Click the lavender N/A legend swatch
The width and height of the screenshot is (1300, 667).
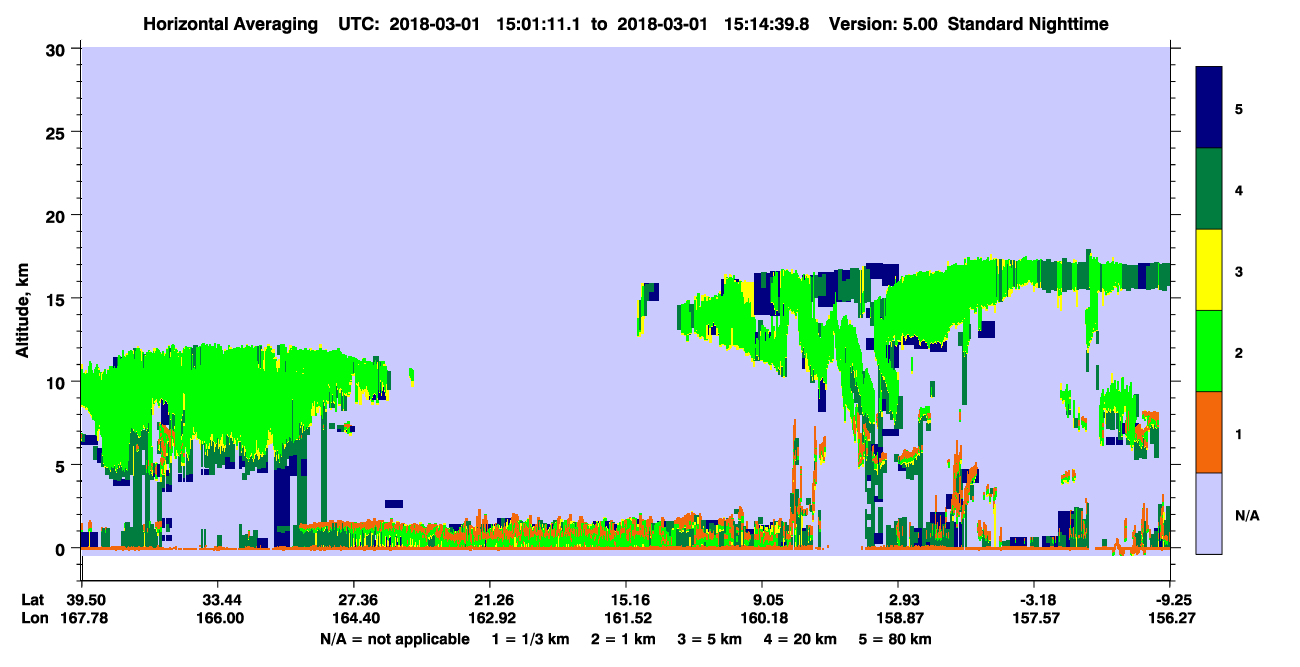[1209, 513]
